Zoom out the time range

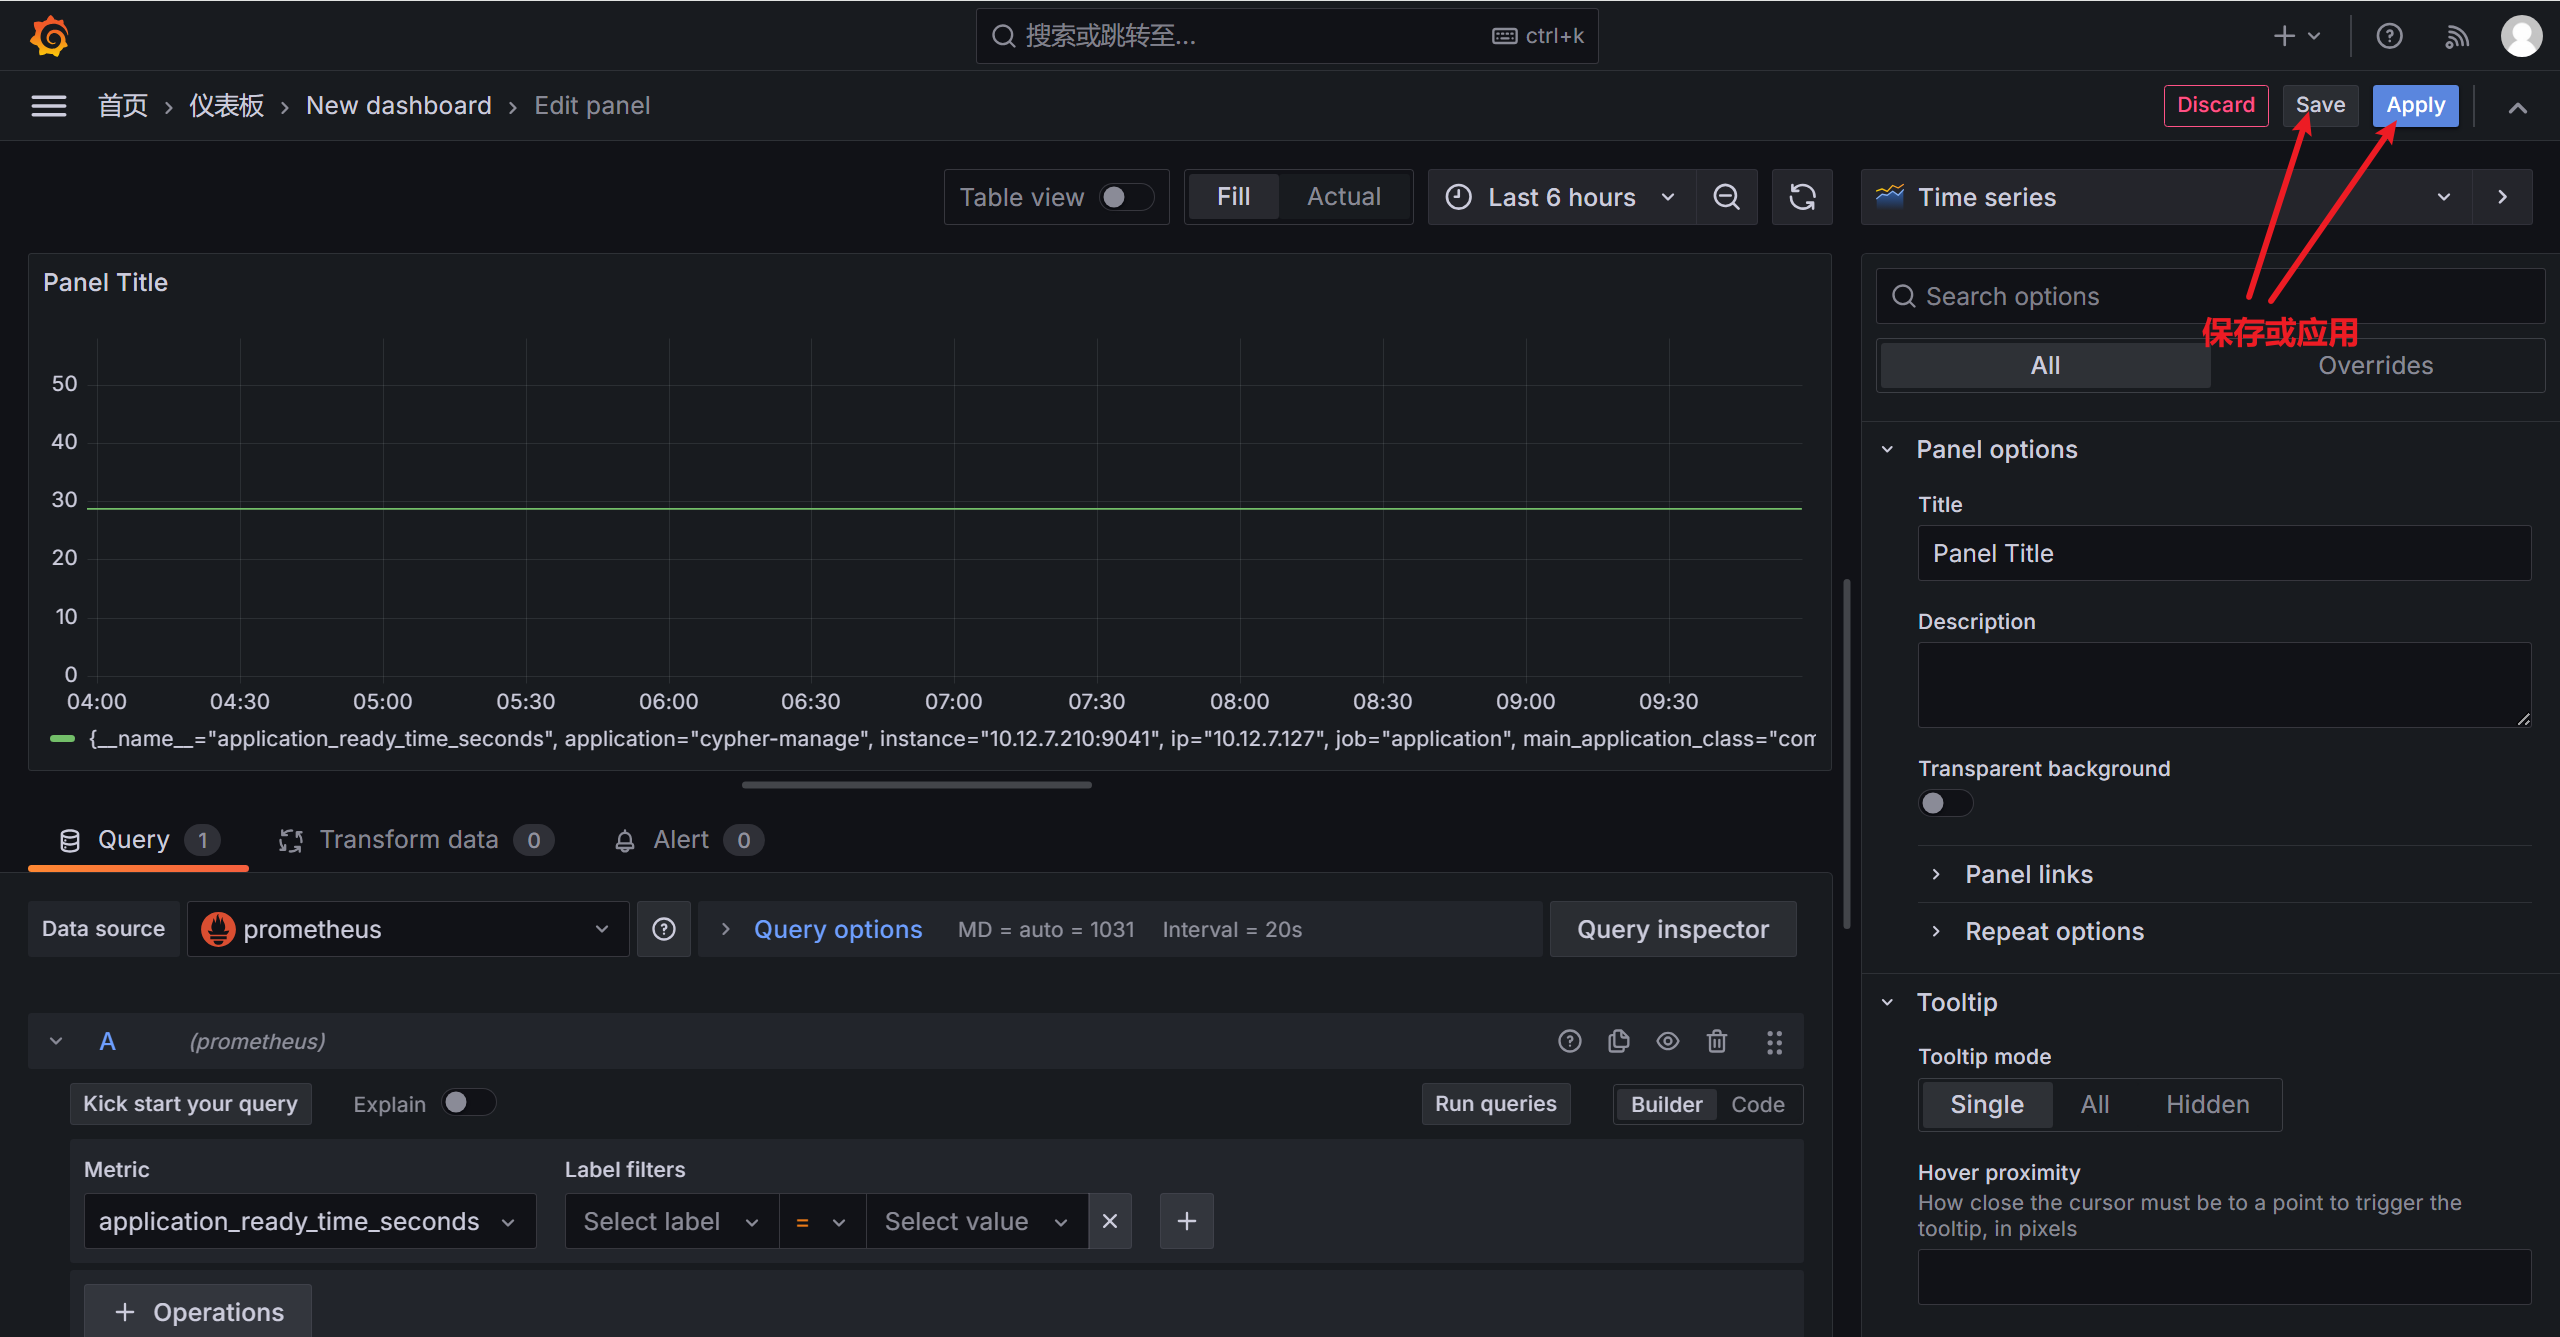(x=1727, y=197)
